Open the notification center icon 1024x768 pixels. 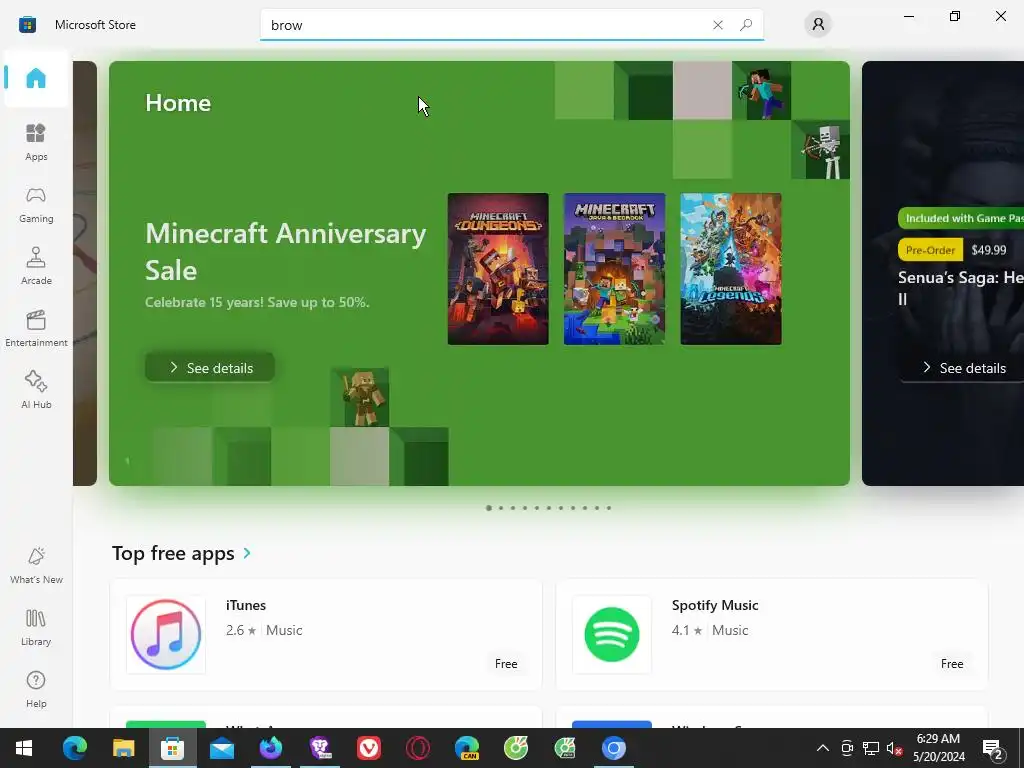pyautogui.click(x=993, y=748)
